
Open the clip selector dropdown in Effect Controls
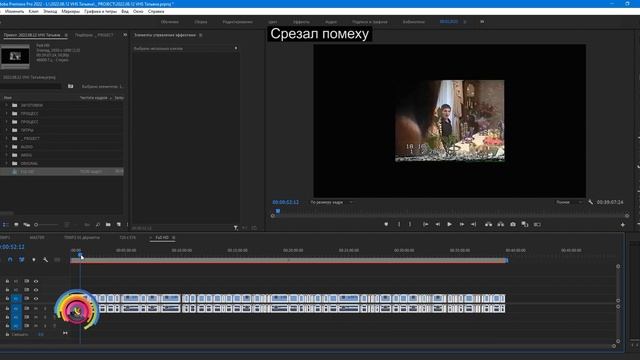point(236,48)
